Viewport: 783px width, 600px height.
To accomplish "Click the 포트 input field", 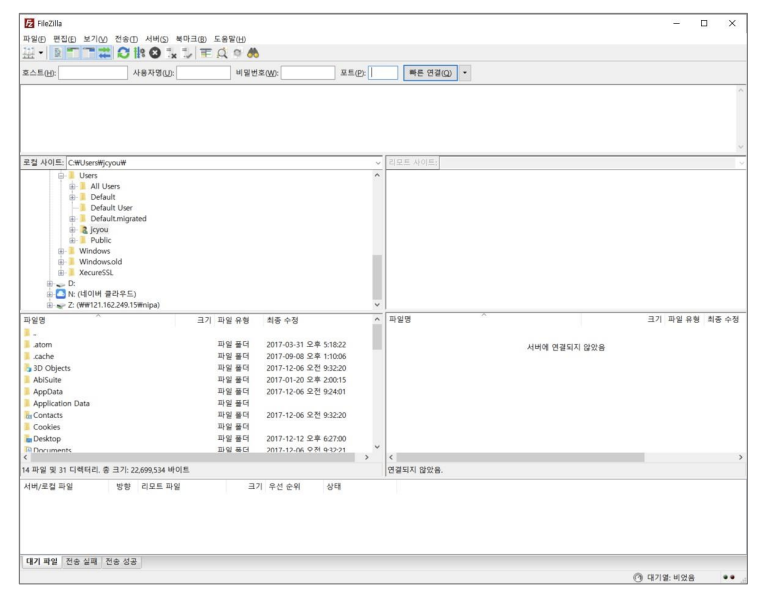I will (x=383, y=73).
